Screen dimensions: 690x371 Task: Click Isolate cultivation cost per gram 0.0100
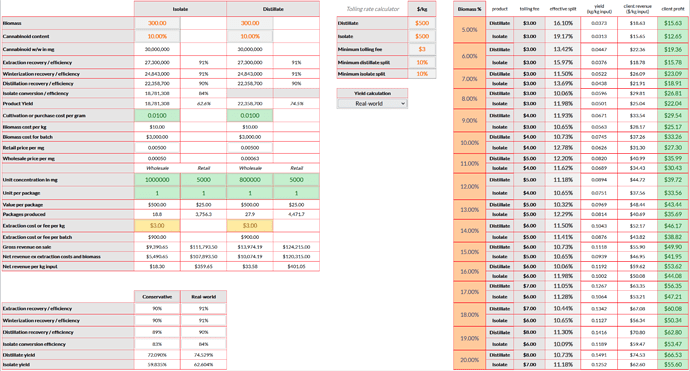point(157,116)
